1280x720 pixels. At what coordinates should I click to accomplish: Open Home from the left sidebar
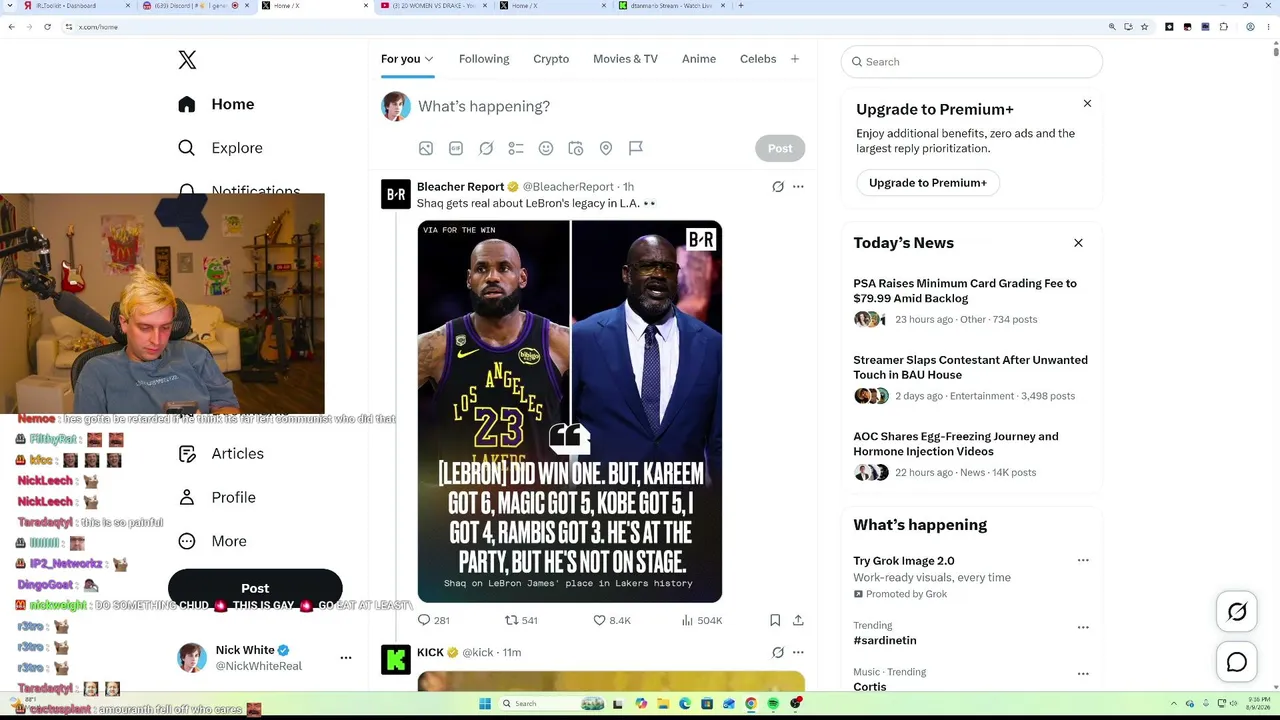(216, 104)
